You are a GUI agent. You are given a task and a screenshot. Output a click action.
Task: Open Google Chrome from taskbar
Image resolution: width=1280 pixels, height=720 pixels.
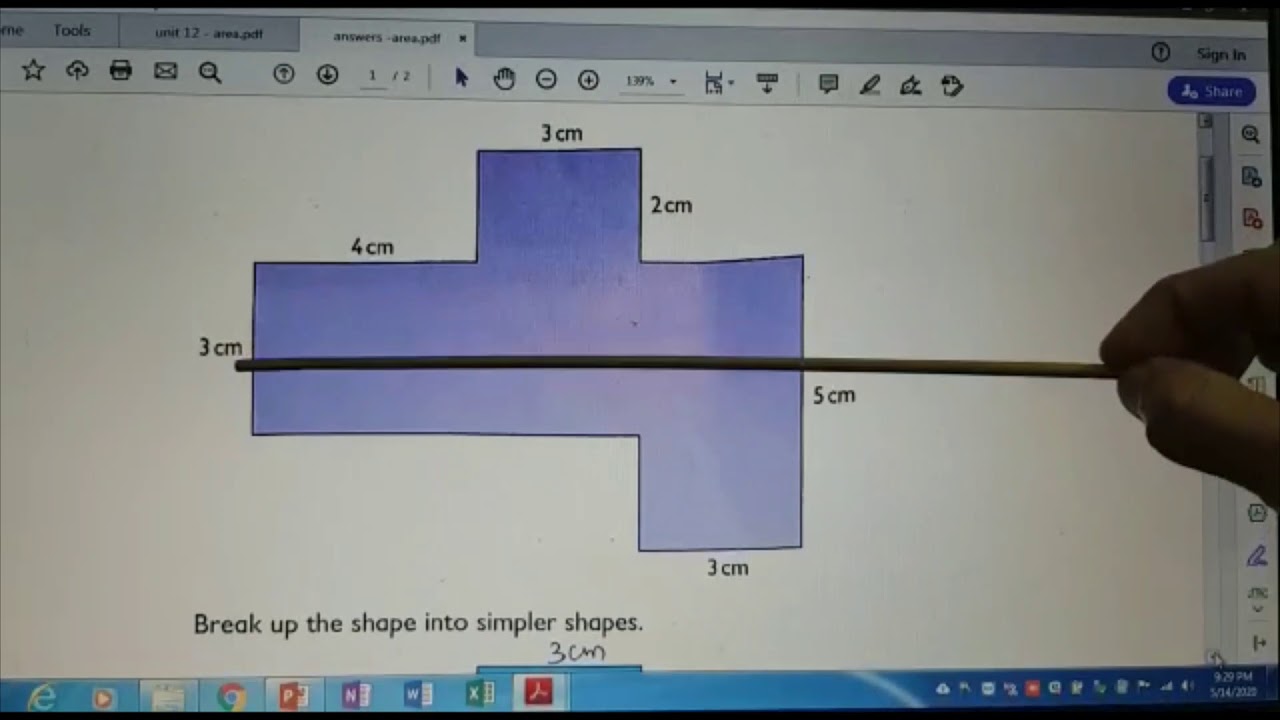tap(231, 696)
